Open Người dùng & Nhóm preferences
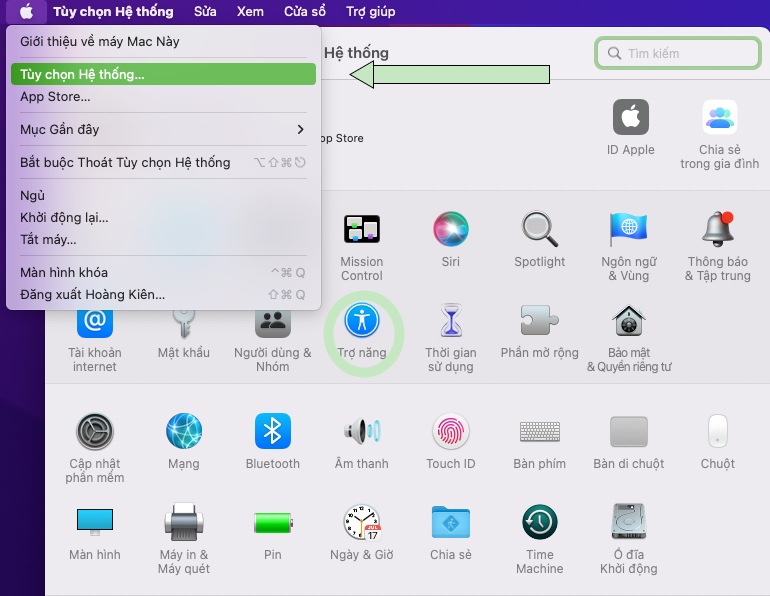This screenshot has width=770, height=596. [273, 339]
